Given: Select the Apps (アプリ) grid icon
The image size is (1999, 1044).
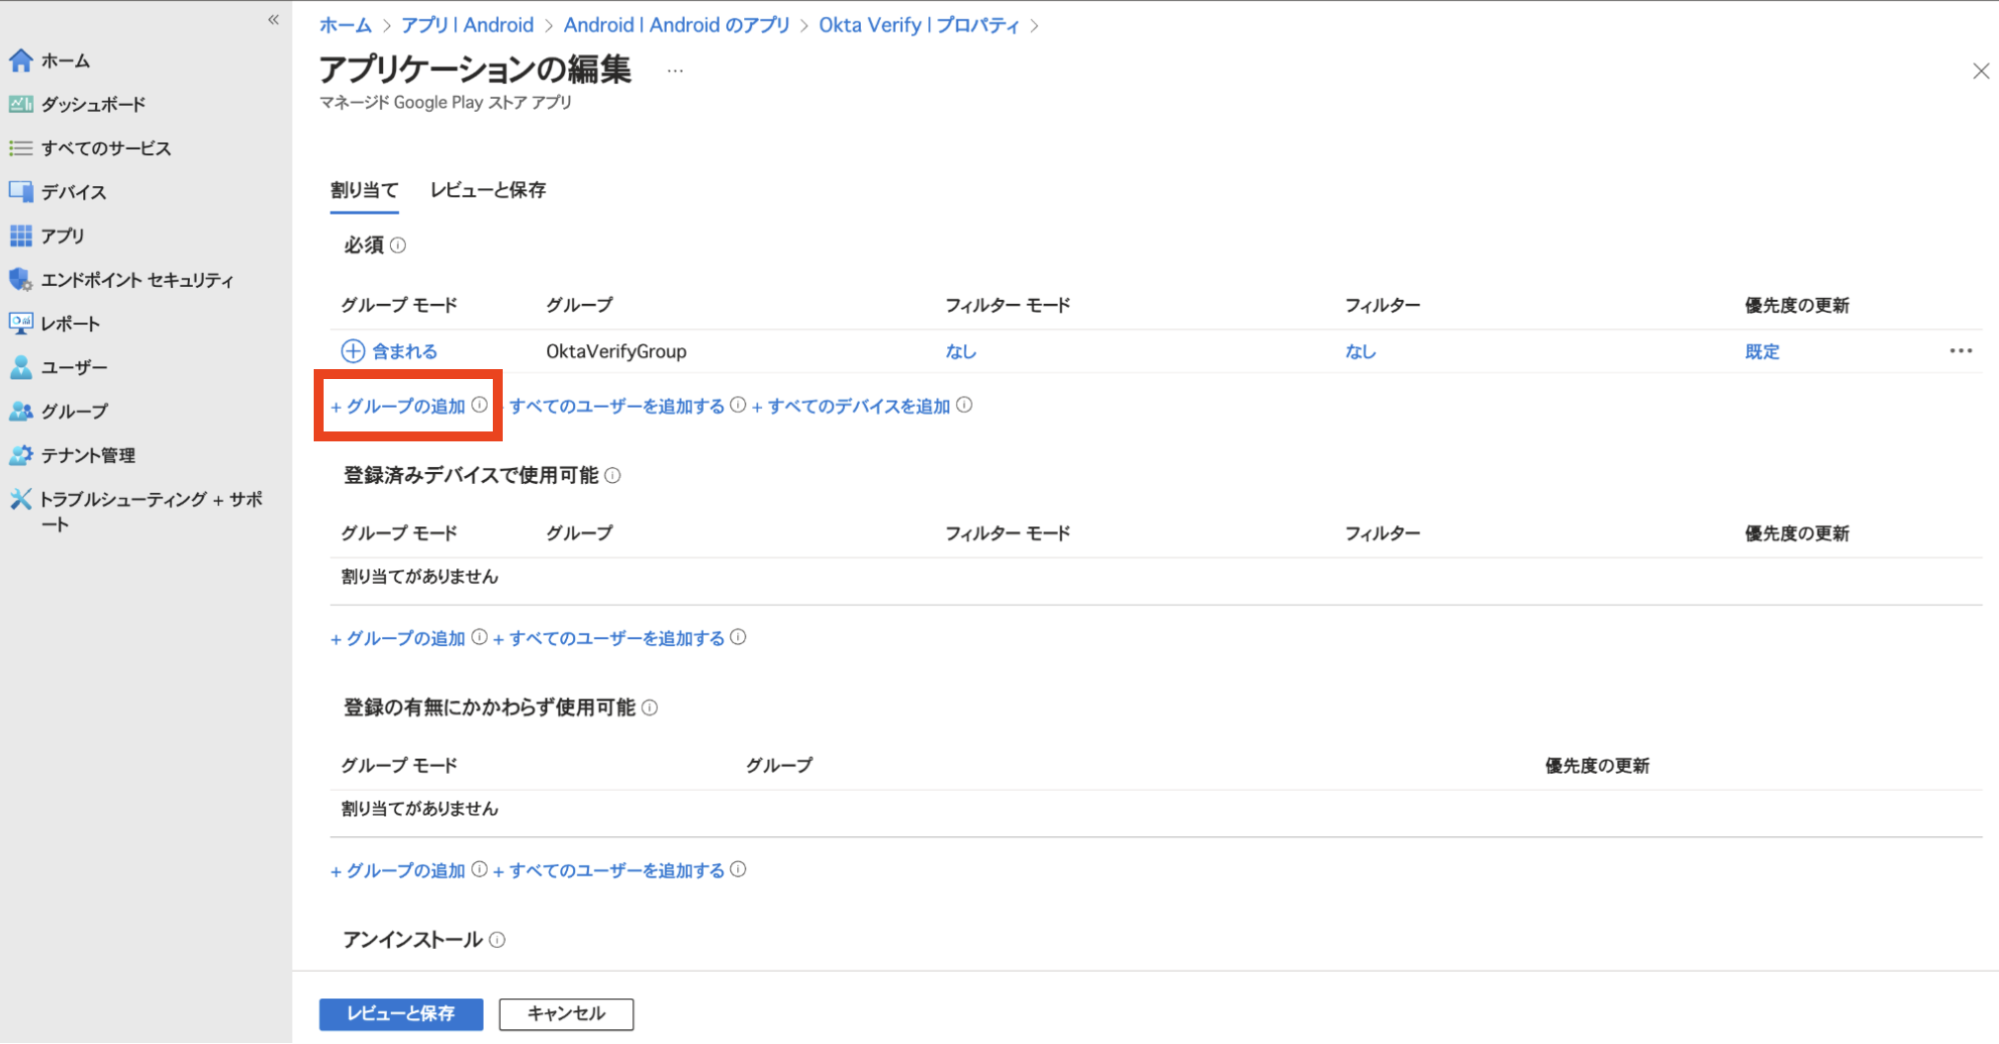Looking at the screenshot, I should coord(20,235).
